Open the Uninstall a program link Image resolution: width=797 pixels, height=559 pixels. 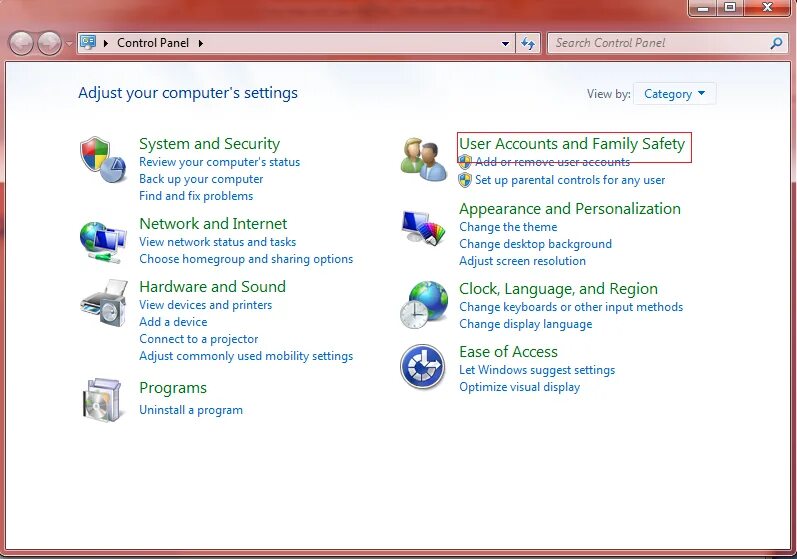click(191, 410)
